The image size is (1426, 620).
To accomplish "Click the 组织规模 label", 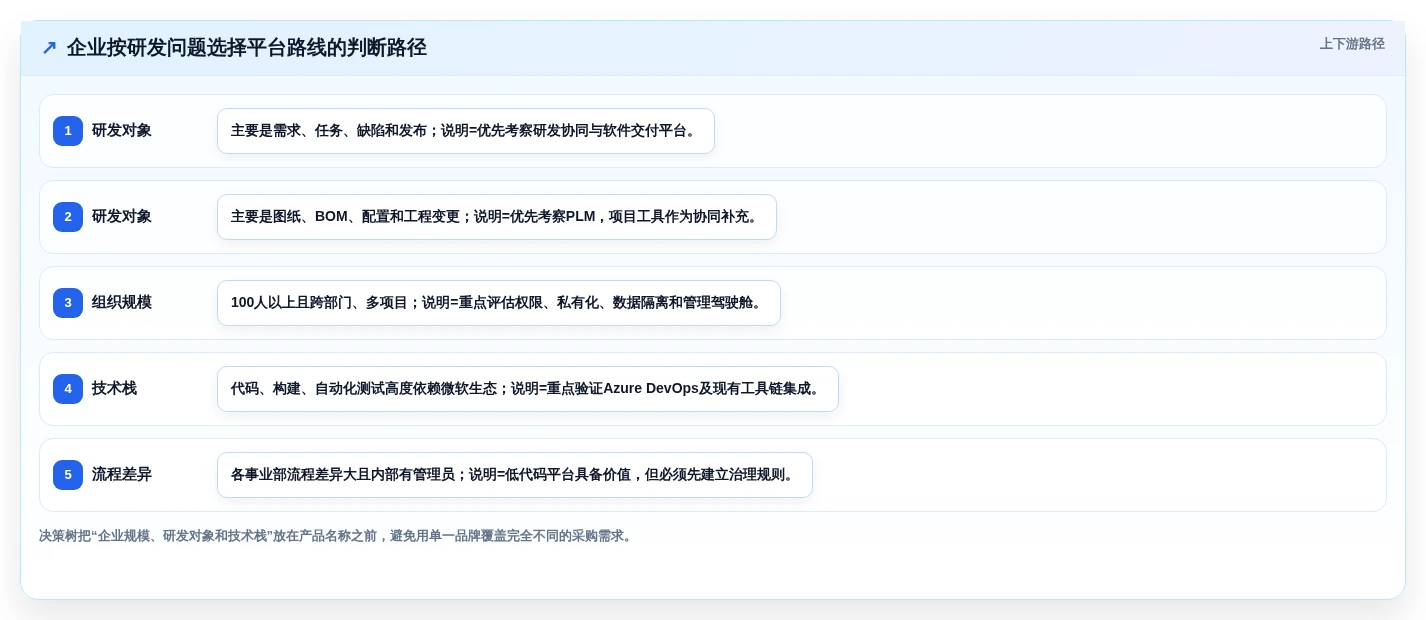I will coord(122,303).
